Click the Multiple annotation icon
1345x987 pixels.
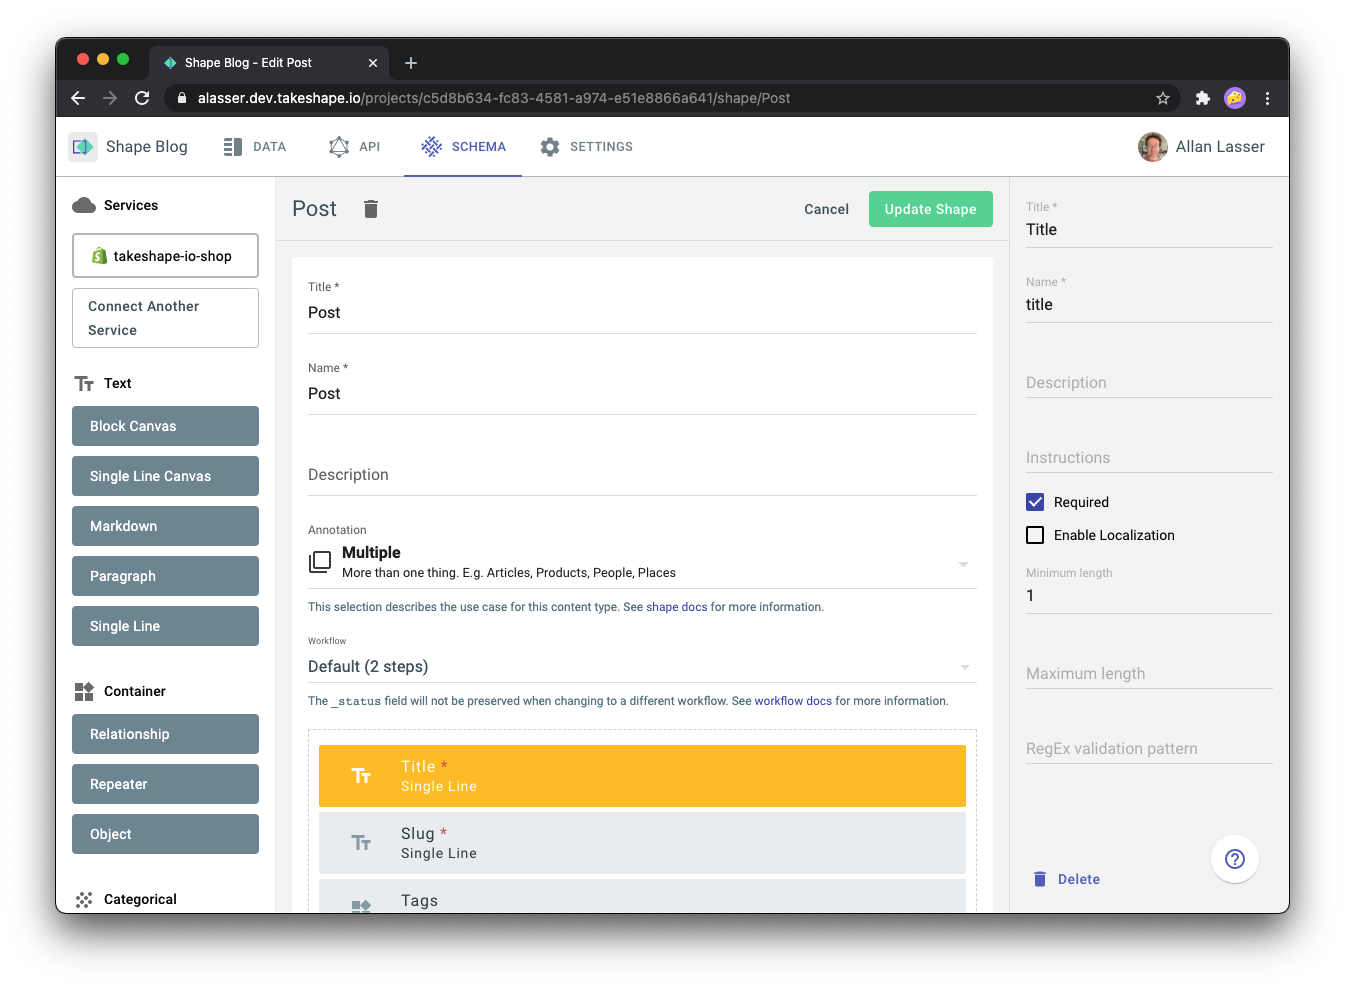pos(320,562)
